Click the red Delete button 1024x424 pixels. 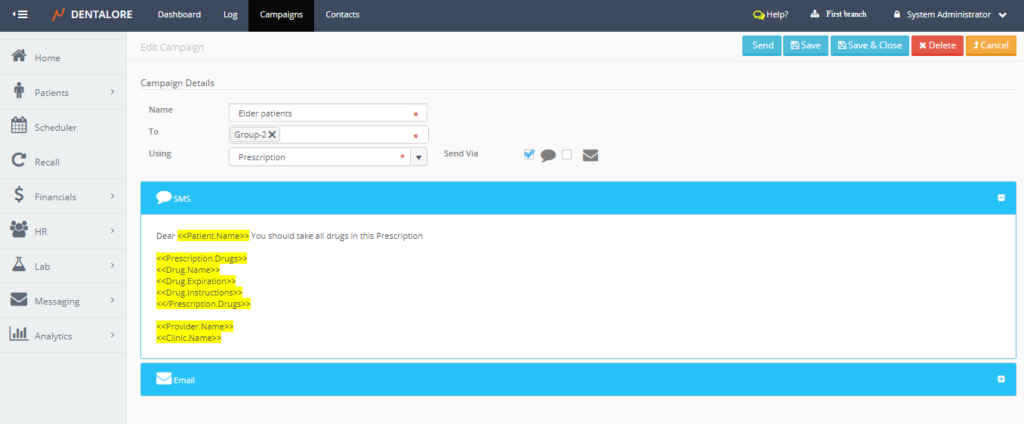pos(936,45)
